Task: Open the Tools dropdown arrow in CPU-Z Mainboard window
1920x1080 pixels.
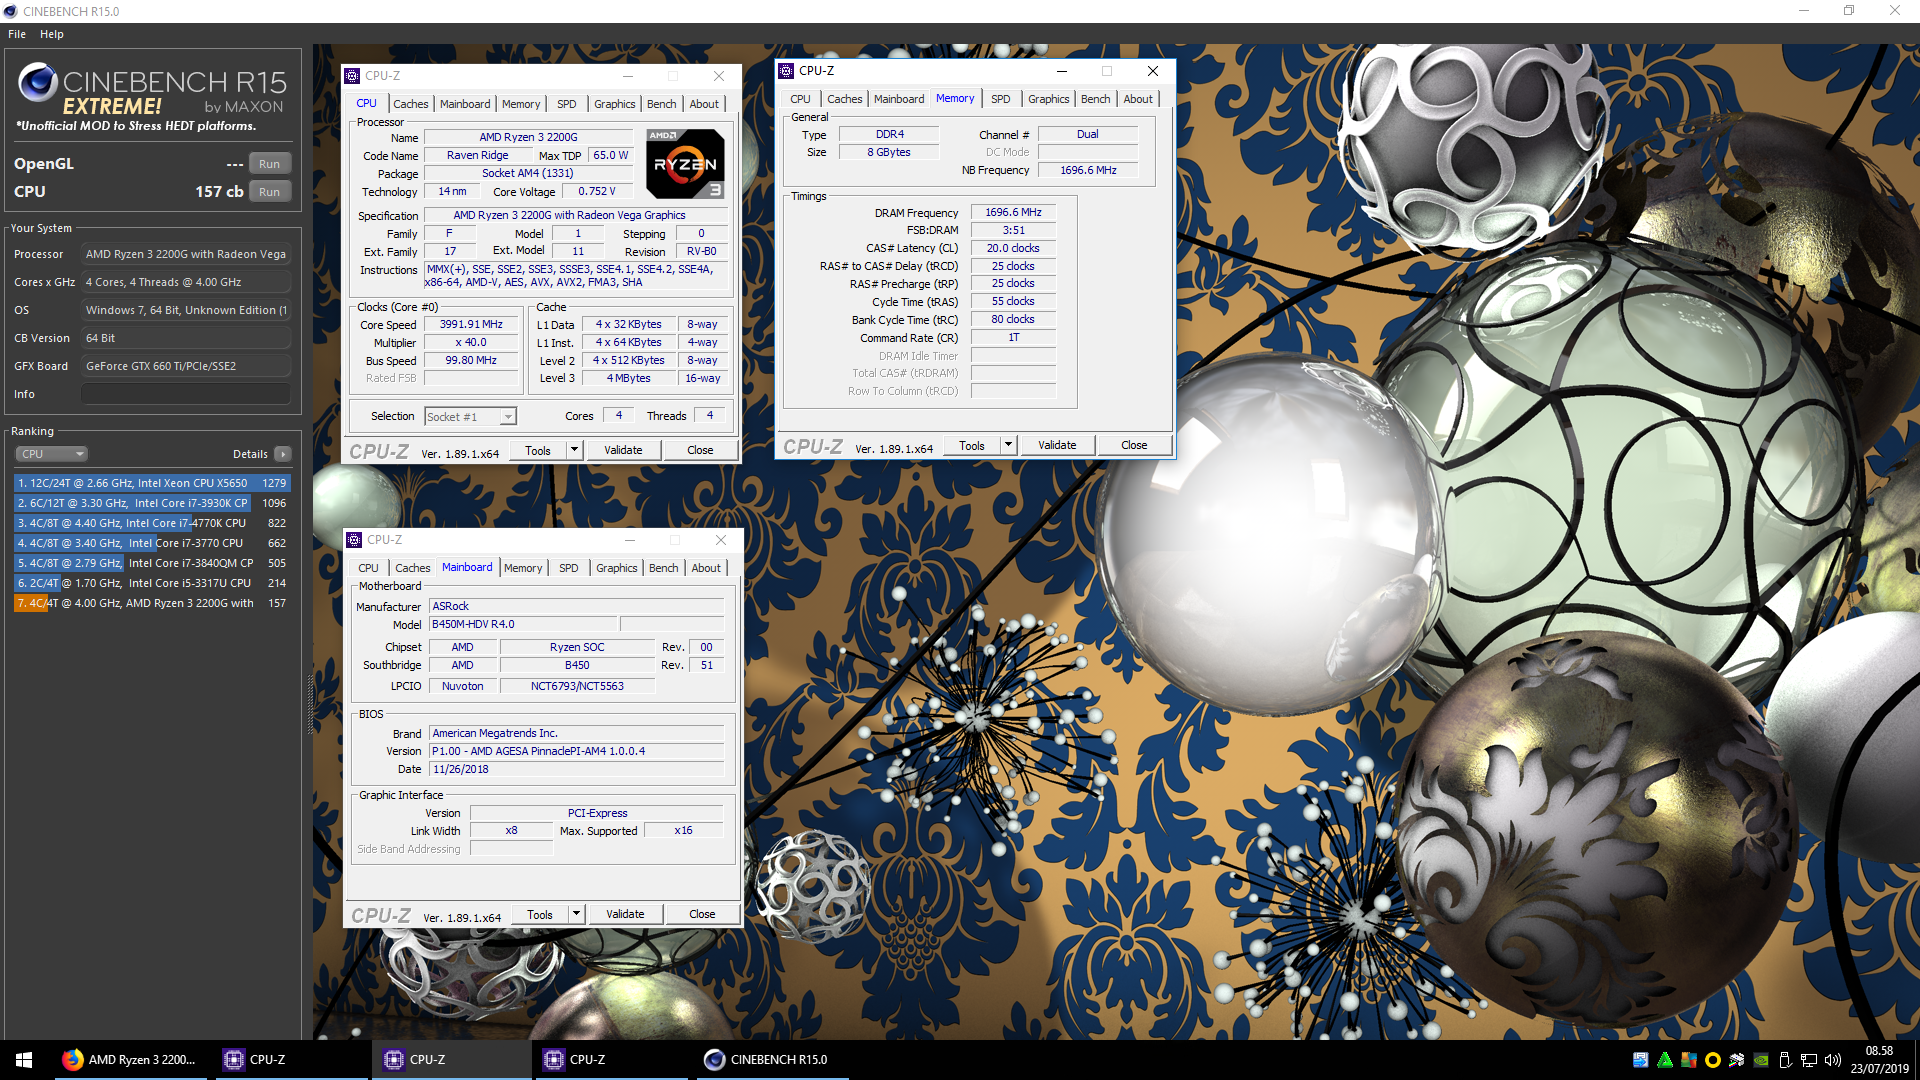Action: [x=577, y=914]
